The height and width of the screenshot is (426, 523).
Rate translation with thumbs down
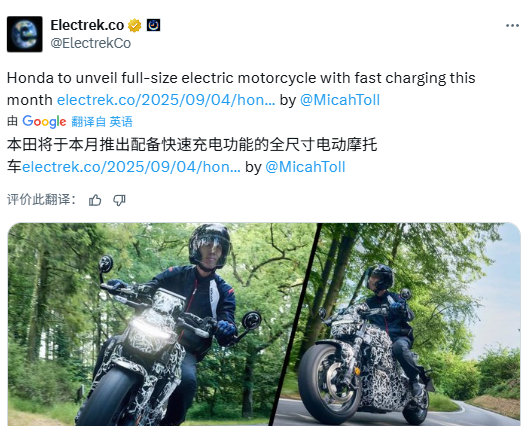119,200
